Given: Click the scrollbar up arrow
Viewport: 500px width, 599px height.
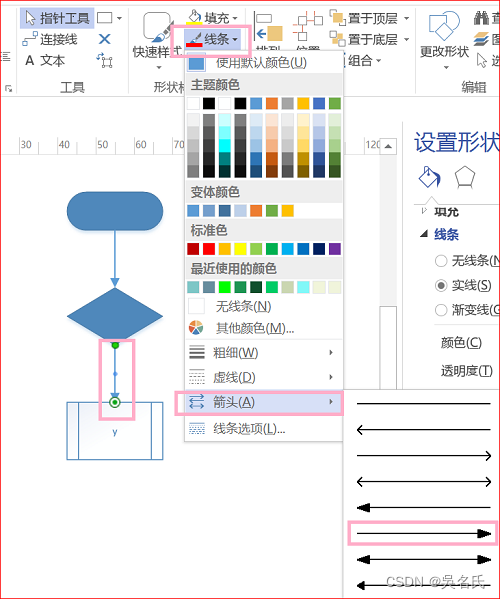Looking at the screenshot, I should pos(388,146).
